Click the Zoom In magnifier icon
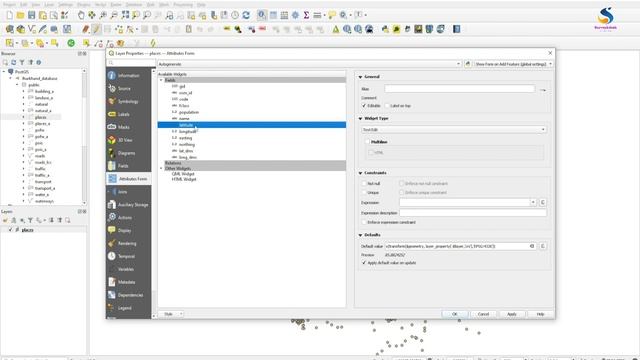The image size is (640, 360). pyautogui.click(x=103, y=15)
